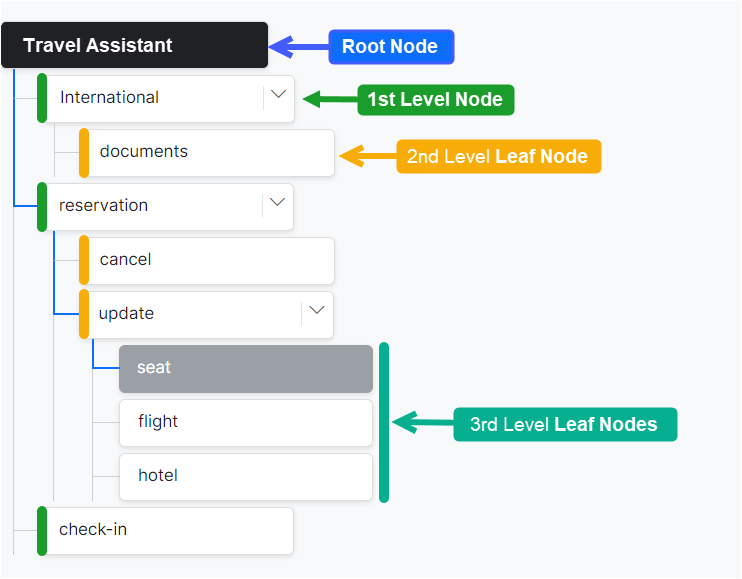Click the blue Root Node label

coord(390,47)
